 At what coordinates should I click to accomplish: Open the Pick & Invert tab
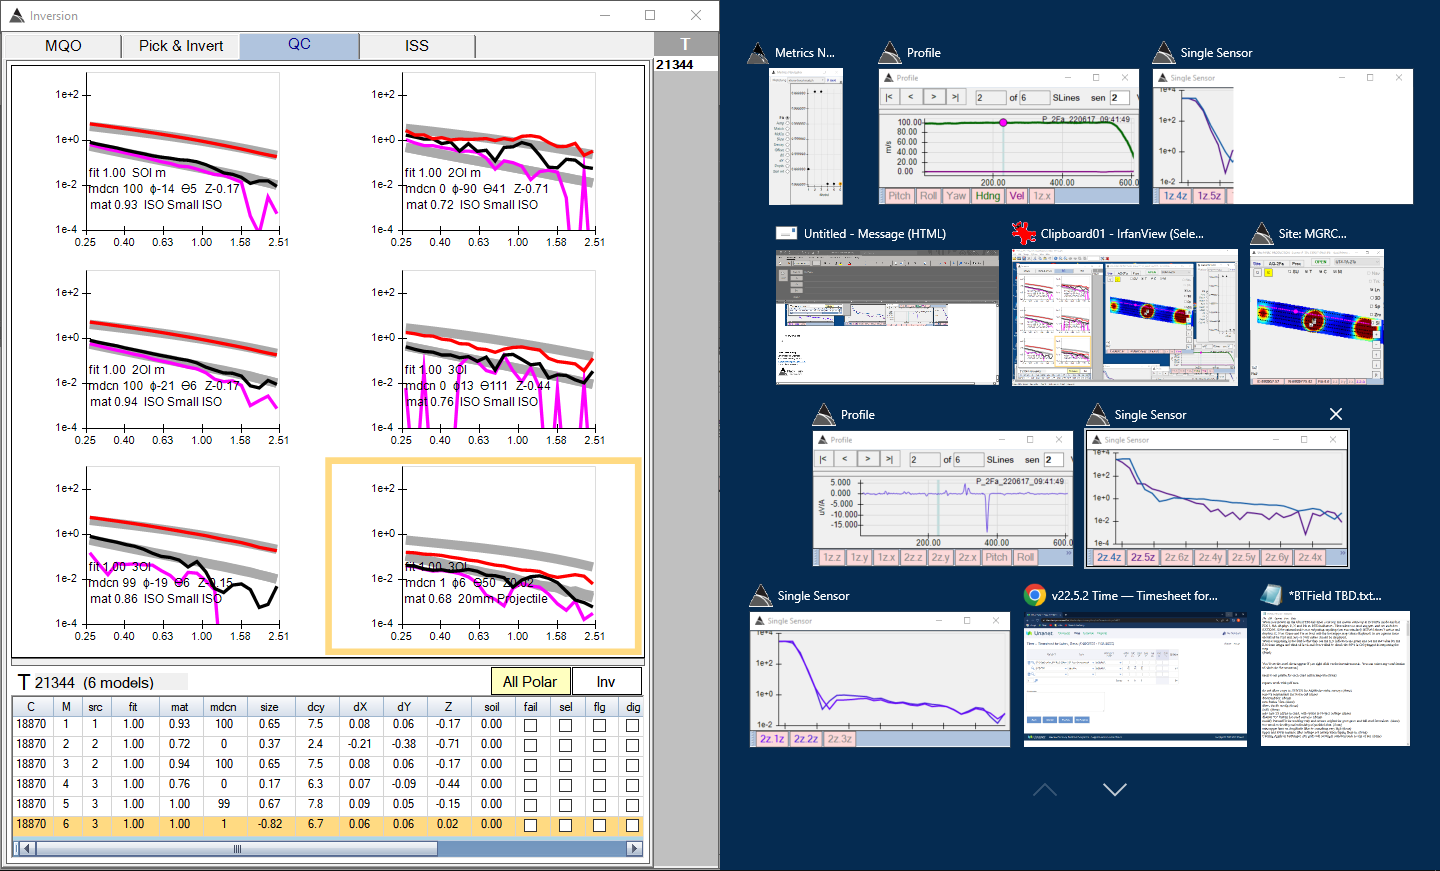(181, 46)
